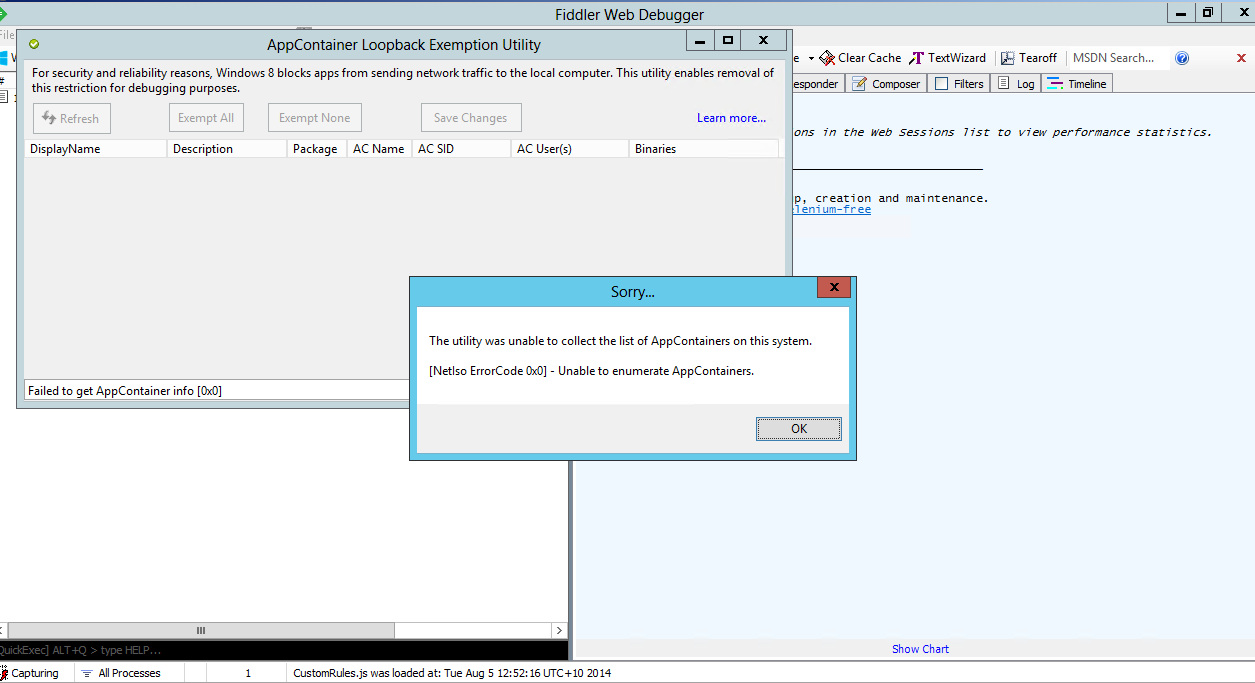The height and width of the screenshot is (683, 1255).
Task: Sort by AC Name column header
Action: click(x=379, y=149)
